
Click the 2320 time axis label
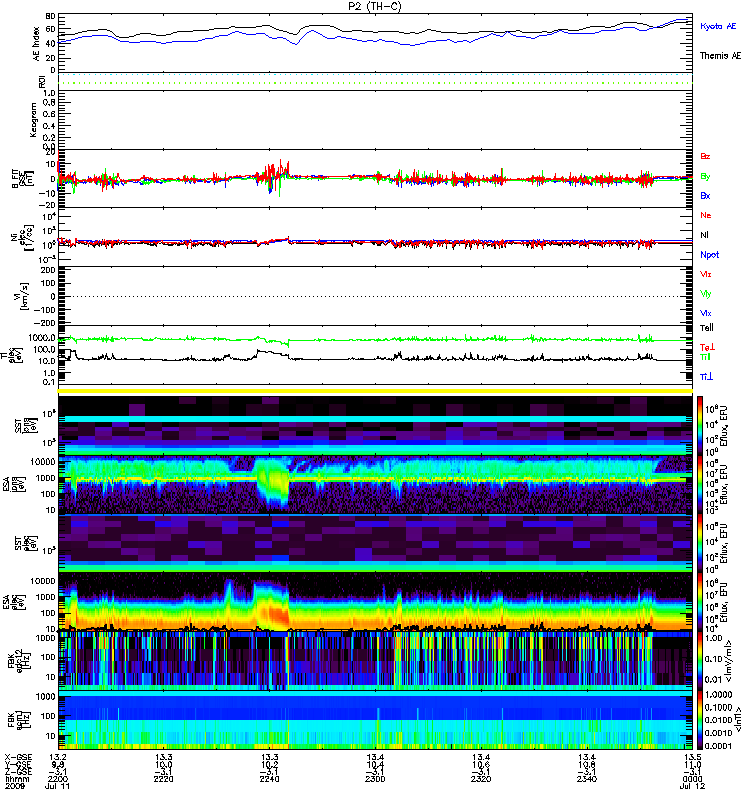point(481,779)
